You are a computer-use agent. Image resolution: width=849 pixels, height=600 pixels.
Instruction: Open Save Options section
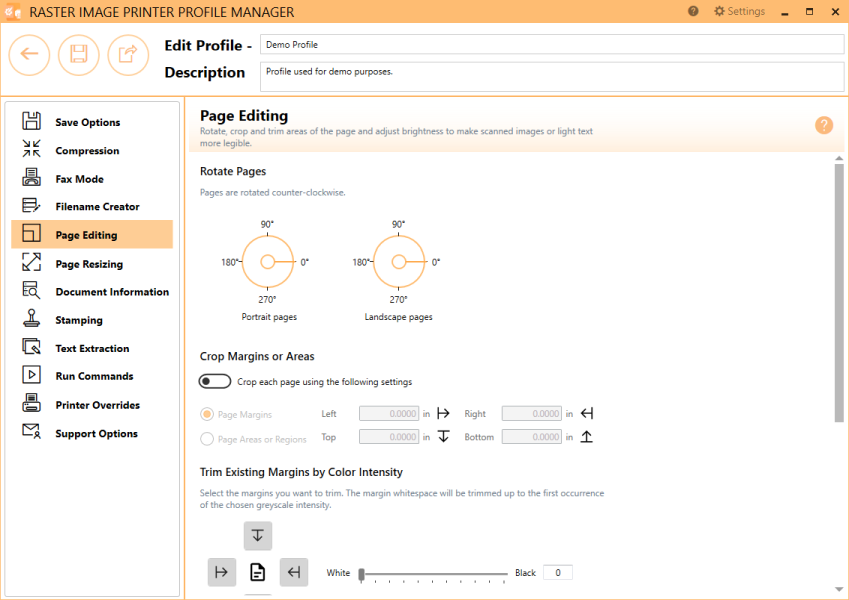tap(92, 122)
